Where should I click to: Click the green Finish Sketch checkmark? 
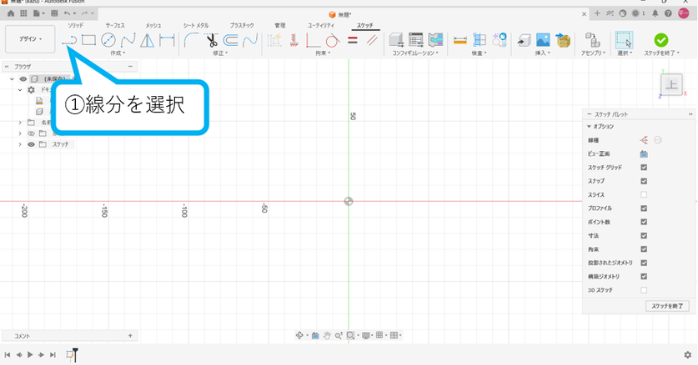(x=661, y=40)
